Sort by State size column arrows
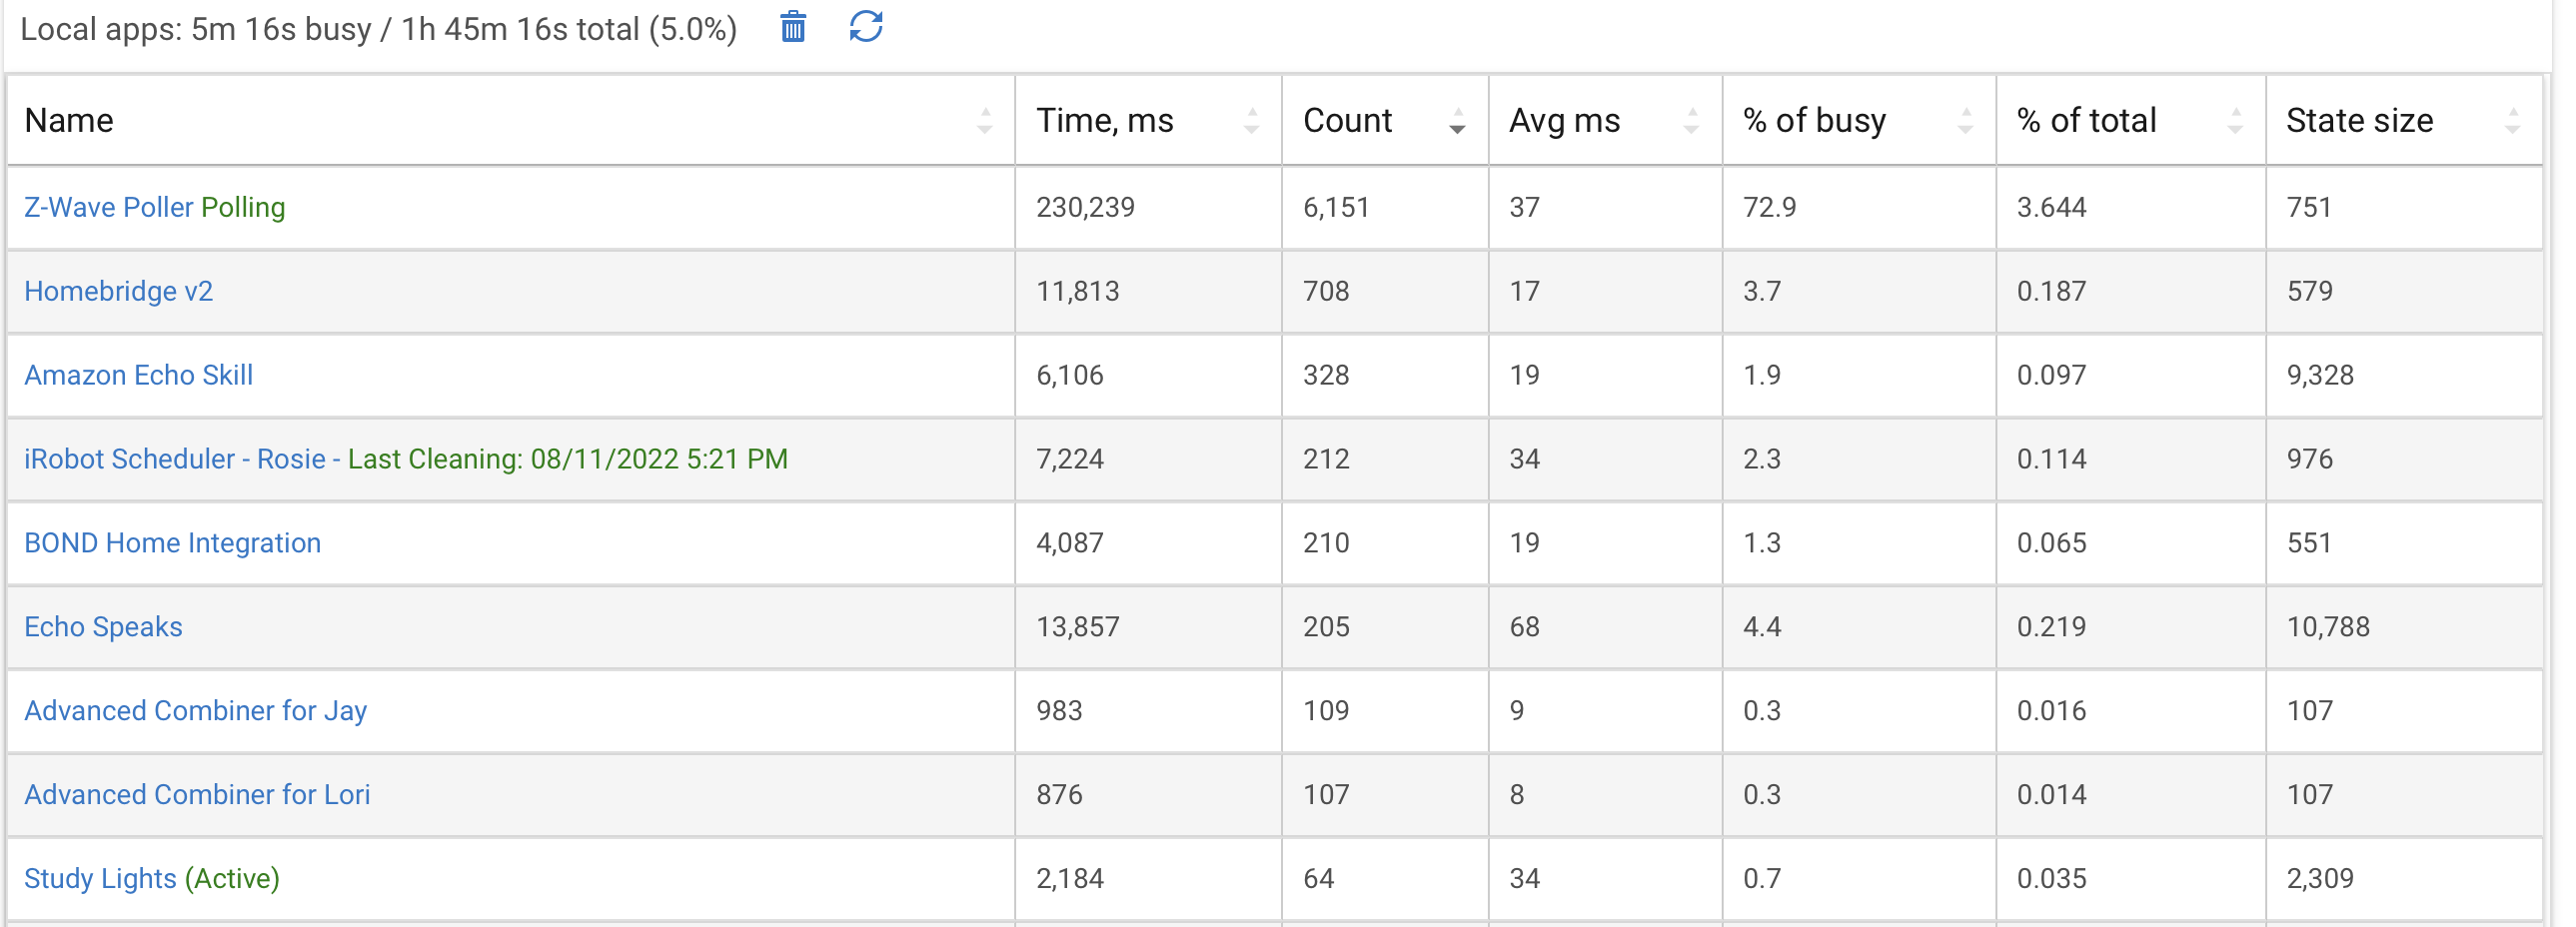Viewport: 2576px width, 927px height. point(2512,121)
